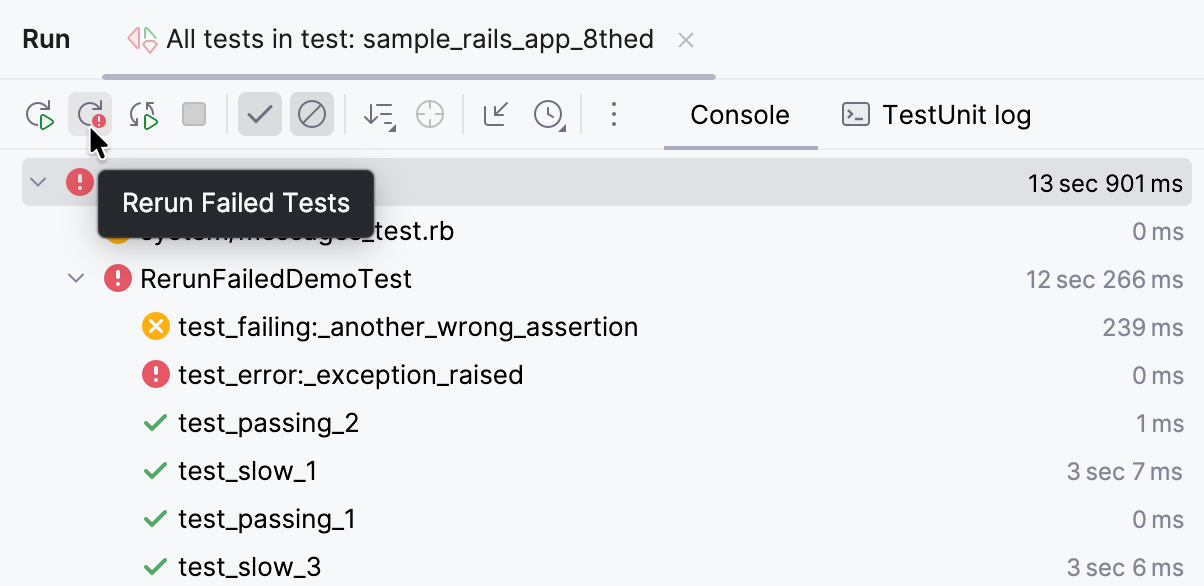Click the import tests arrow icon
Image resolution: width=1204 pixels, height=586 pixels.
tap(496, 115)
